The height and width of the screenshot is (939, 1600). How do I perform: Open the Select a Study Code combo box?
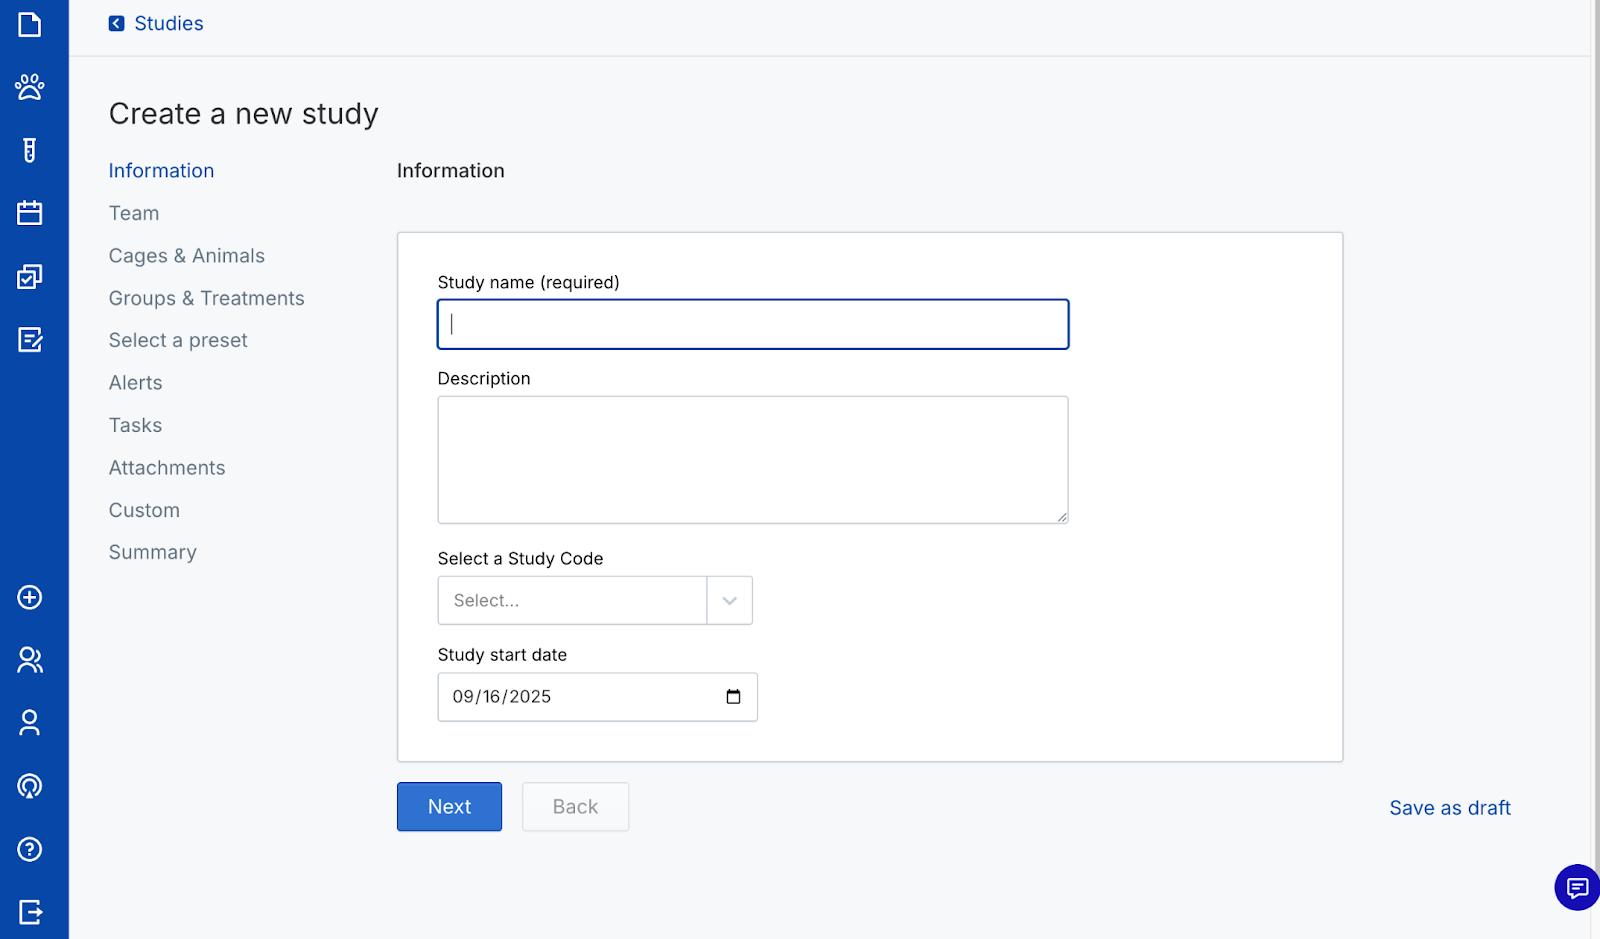[x=572, y=601]
